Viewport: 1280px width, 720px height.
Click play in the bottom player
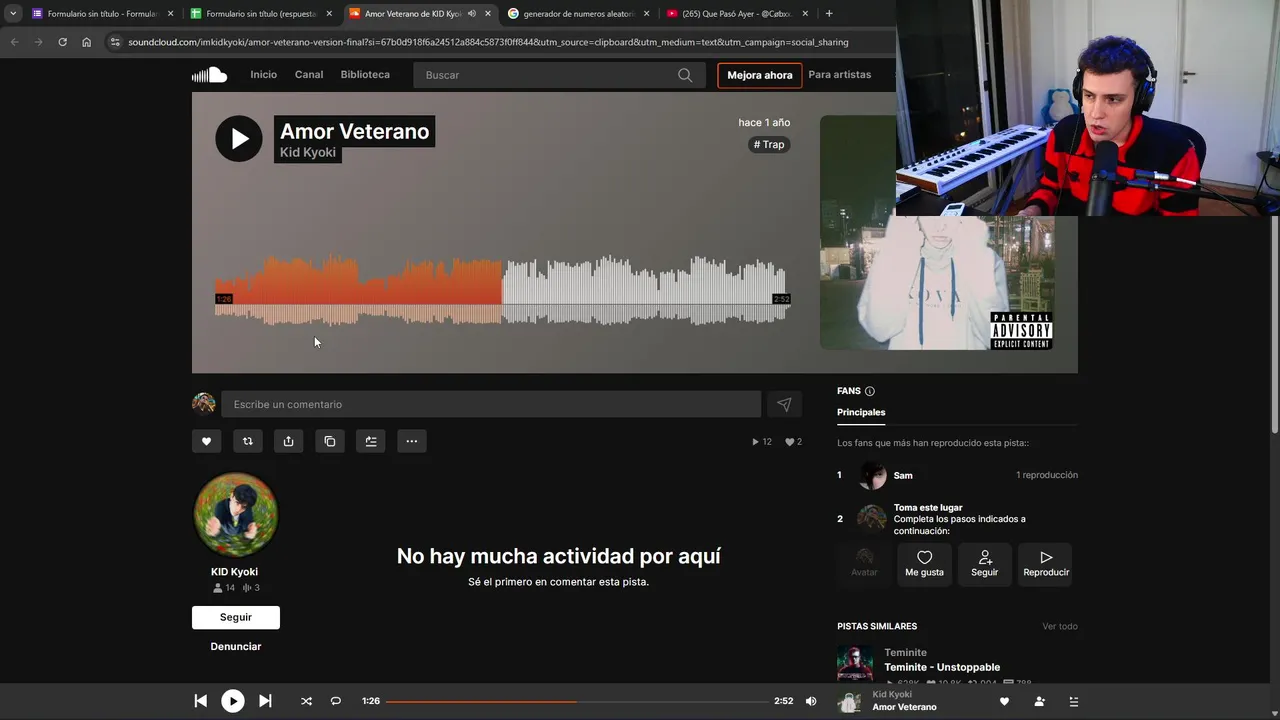tap(233, 701)
